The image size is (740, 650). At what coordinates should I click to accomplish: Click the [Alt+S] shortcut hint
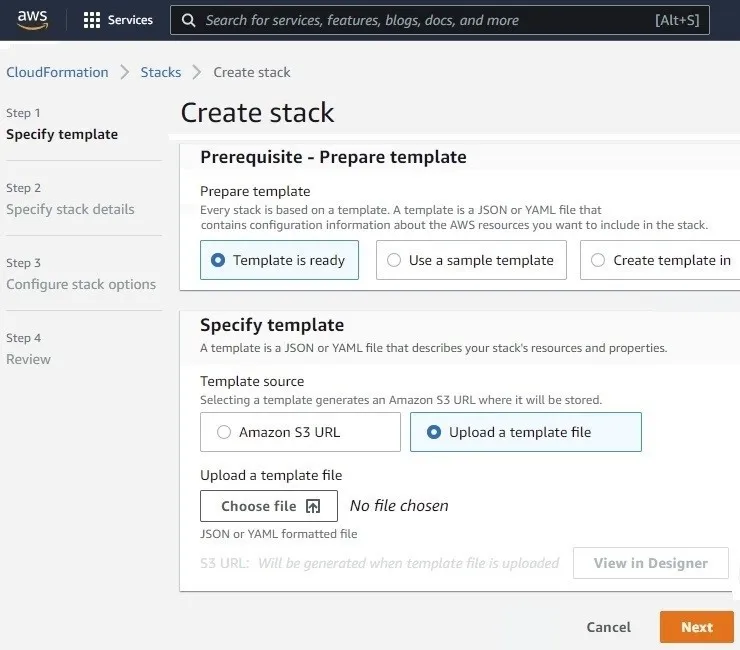click(677, 20)
